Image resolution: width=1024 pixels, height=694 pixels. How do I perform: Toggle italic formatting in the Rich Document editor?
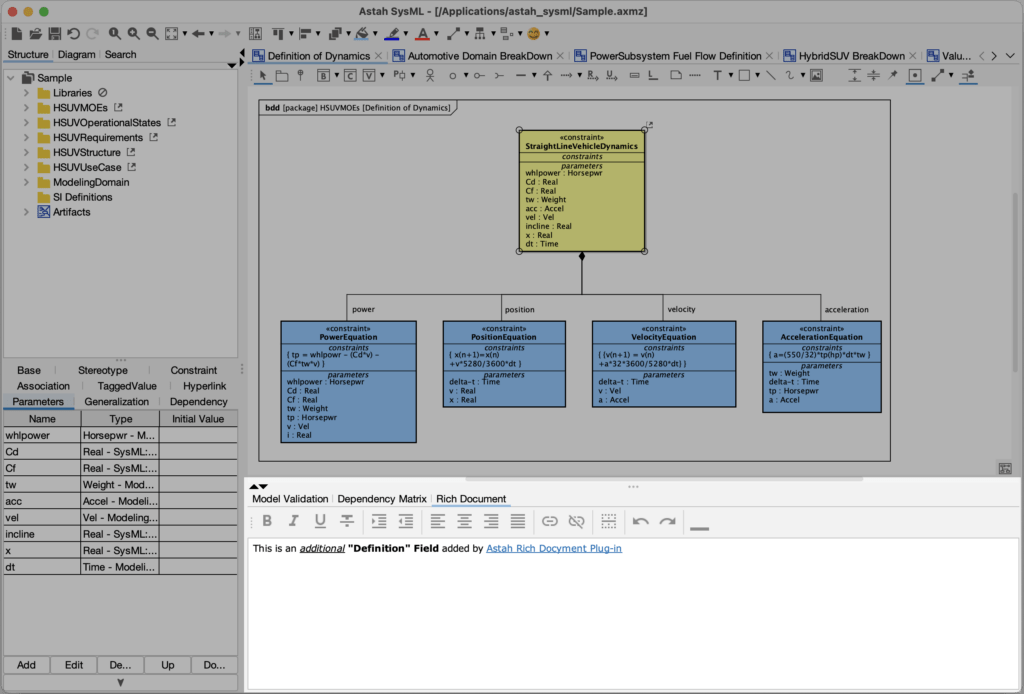click(293, 520)
